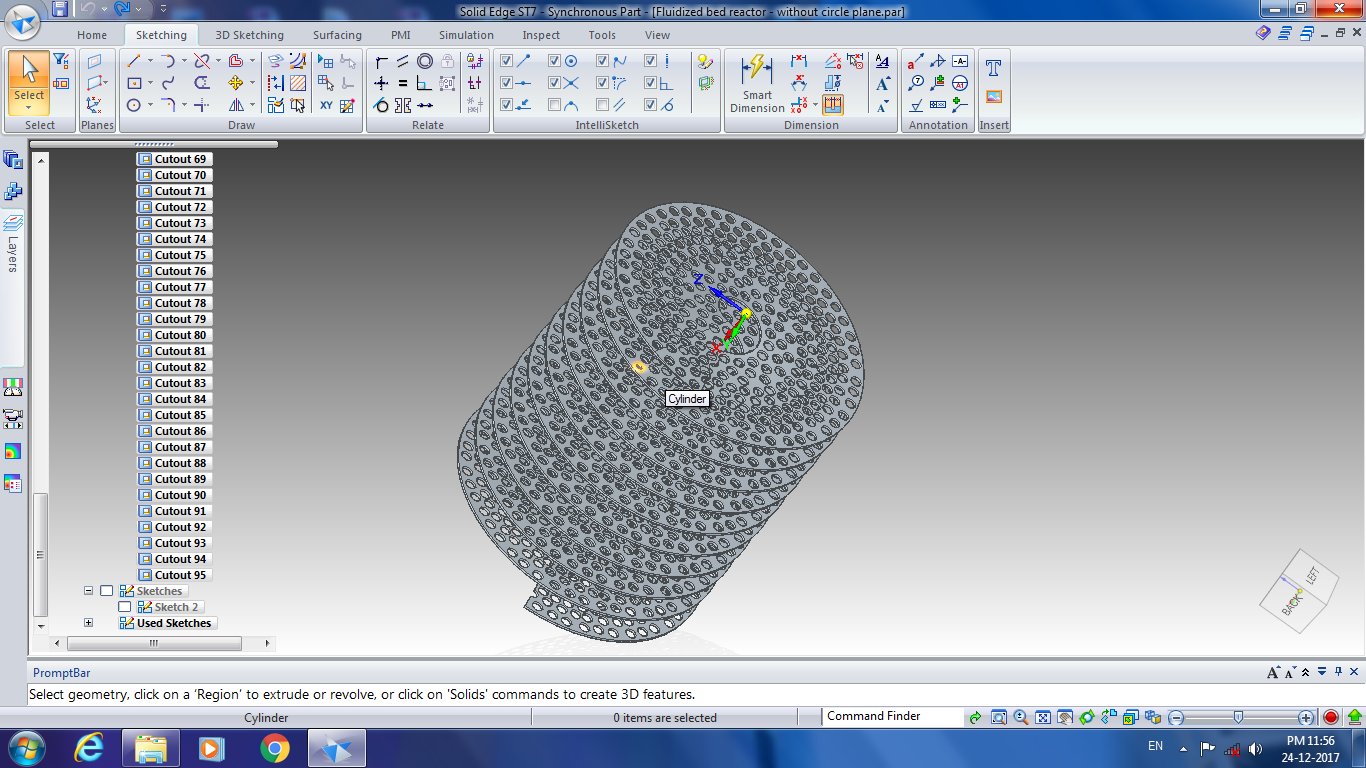Select the Line drawing tool
The width and height of the screenshot is (1366, 768).
[134, 61]
